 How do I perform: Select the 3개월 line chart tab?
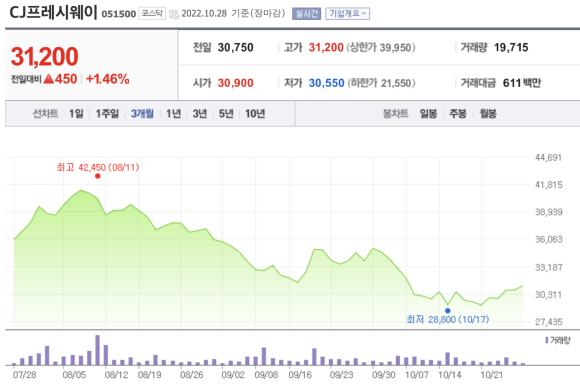coord(142,114)
